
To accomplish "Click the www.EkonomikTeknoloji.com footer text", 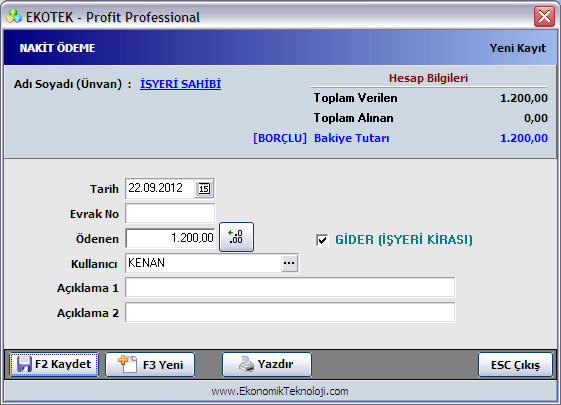I will (280, 391).
